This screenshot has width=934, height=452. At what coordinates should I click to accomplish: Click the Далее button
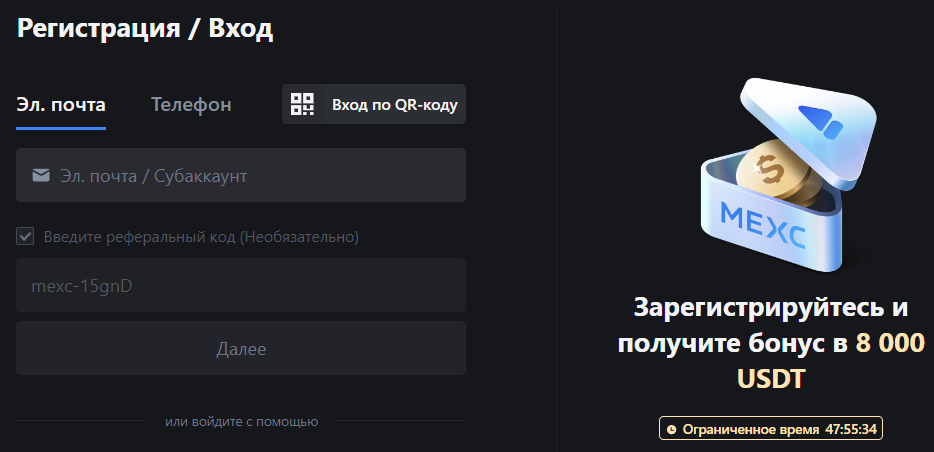241,348
